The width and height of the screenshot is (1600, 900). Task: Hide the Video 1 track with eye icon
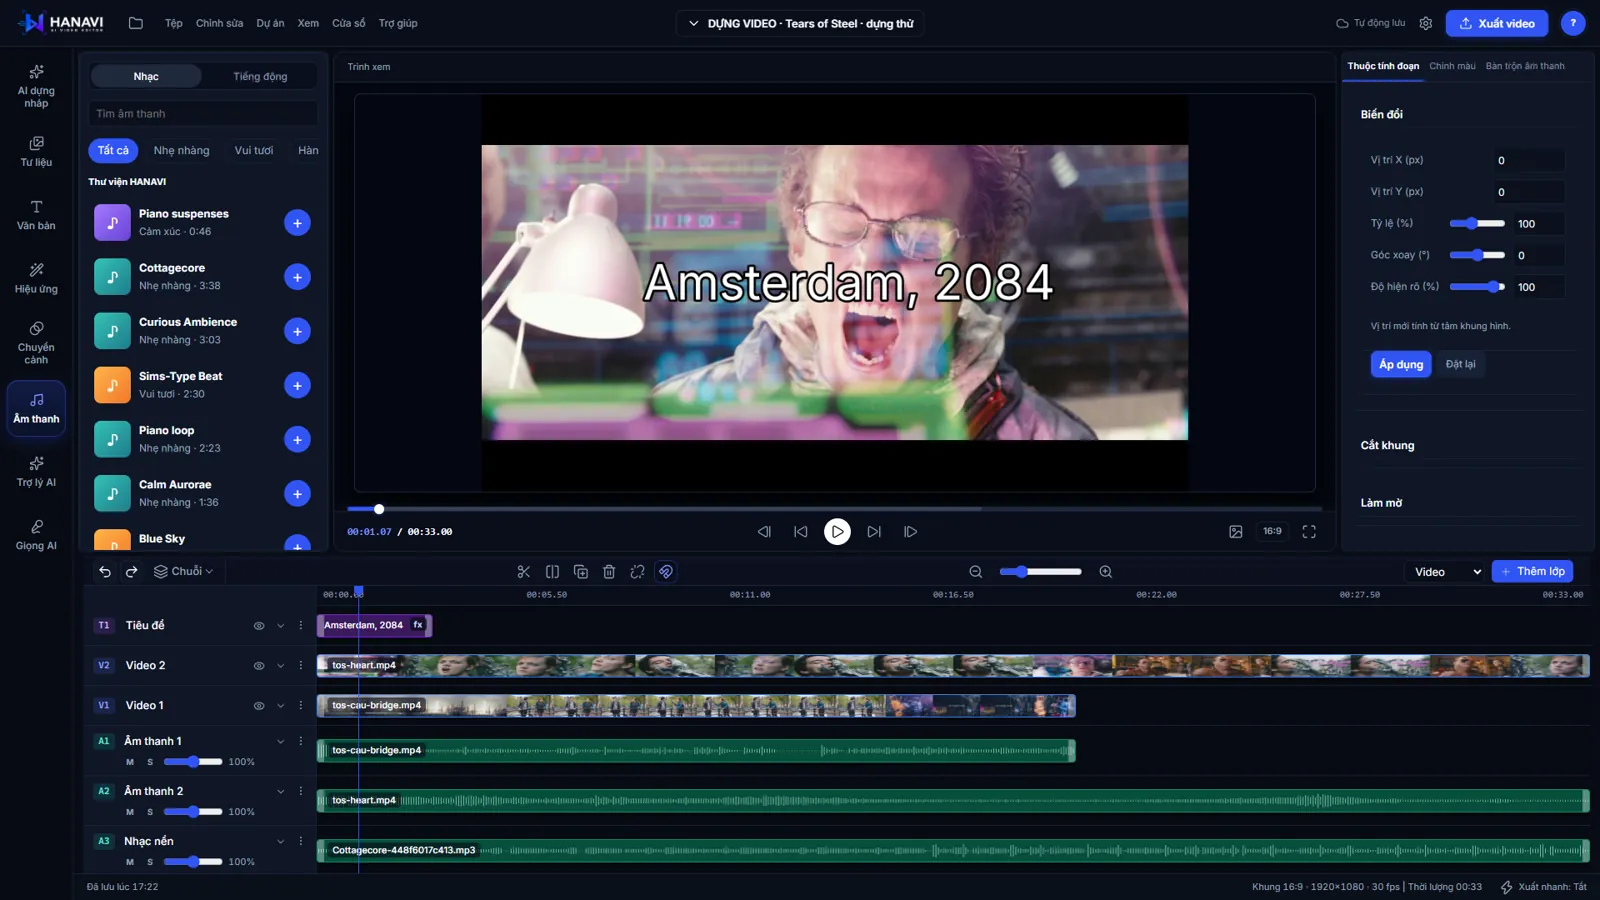[259, 706]
